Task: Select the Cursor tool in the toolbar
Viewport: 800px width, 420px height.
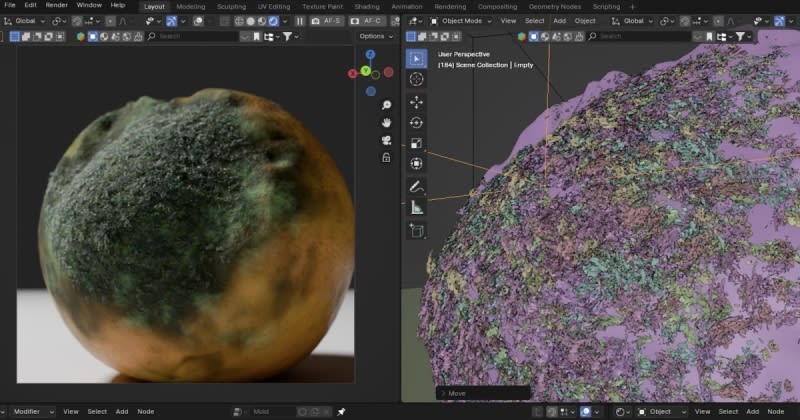Action: point(416,80)
